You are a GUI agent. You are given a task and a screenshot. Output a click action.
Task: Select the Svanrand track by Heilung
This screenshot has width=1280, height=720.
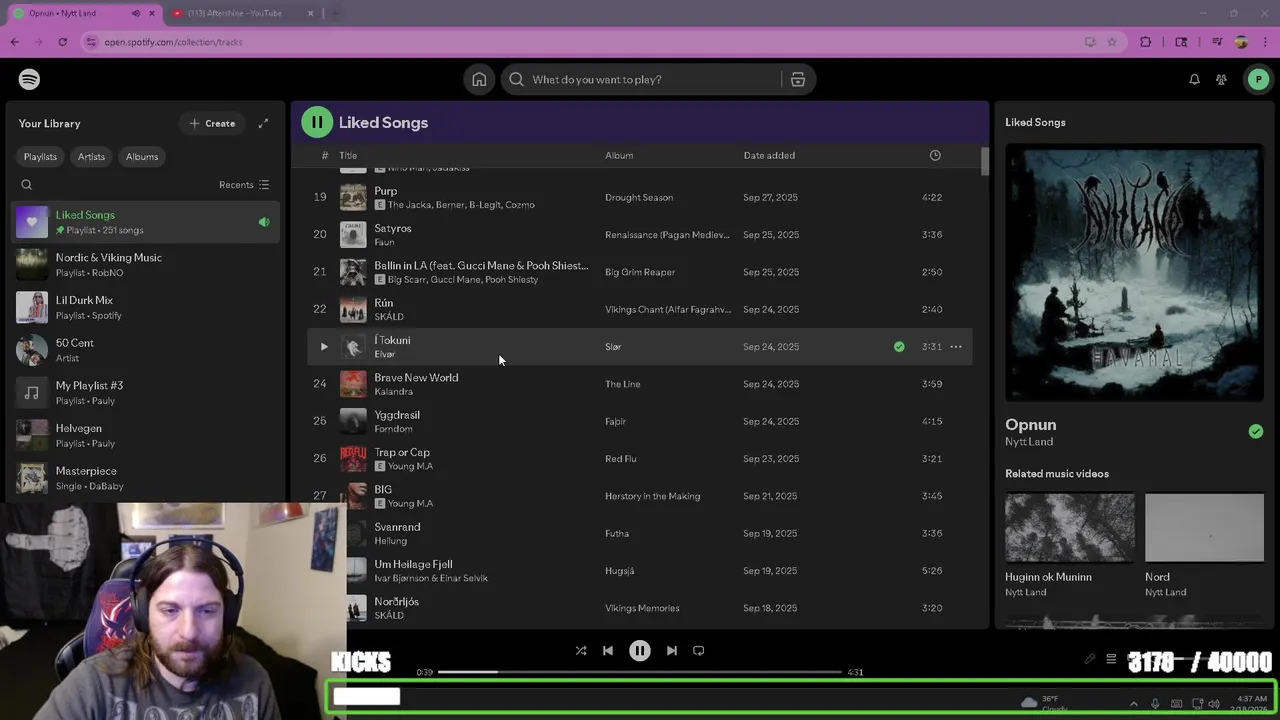coord(640,533)
